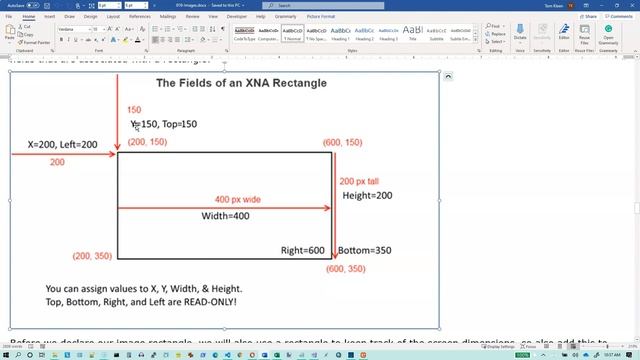
Task: Open the Select dropdown in Editing
Action: click(x=496, y=42)
